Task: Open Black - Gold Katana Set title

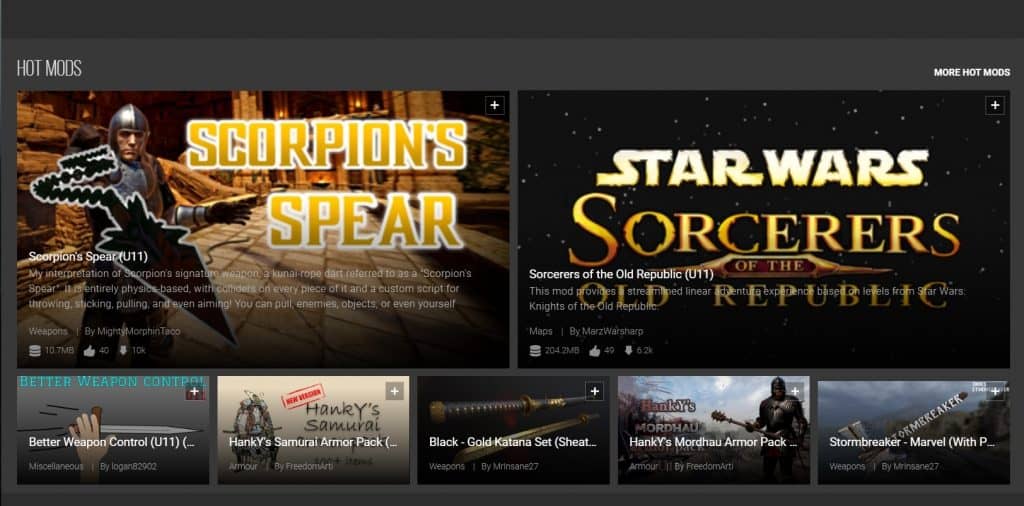Action: [513, 442]
